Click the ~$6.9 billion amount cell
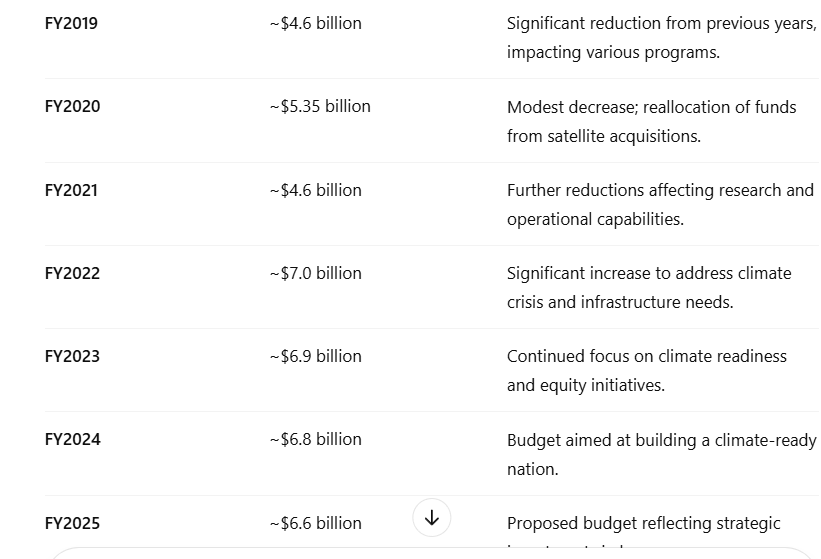This screenshot has height=559, width=821. [x=315, y=356]
